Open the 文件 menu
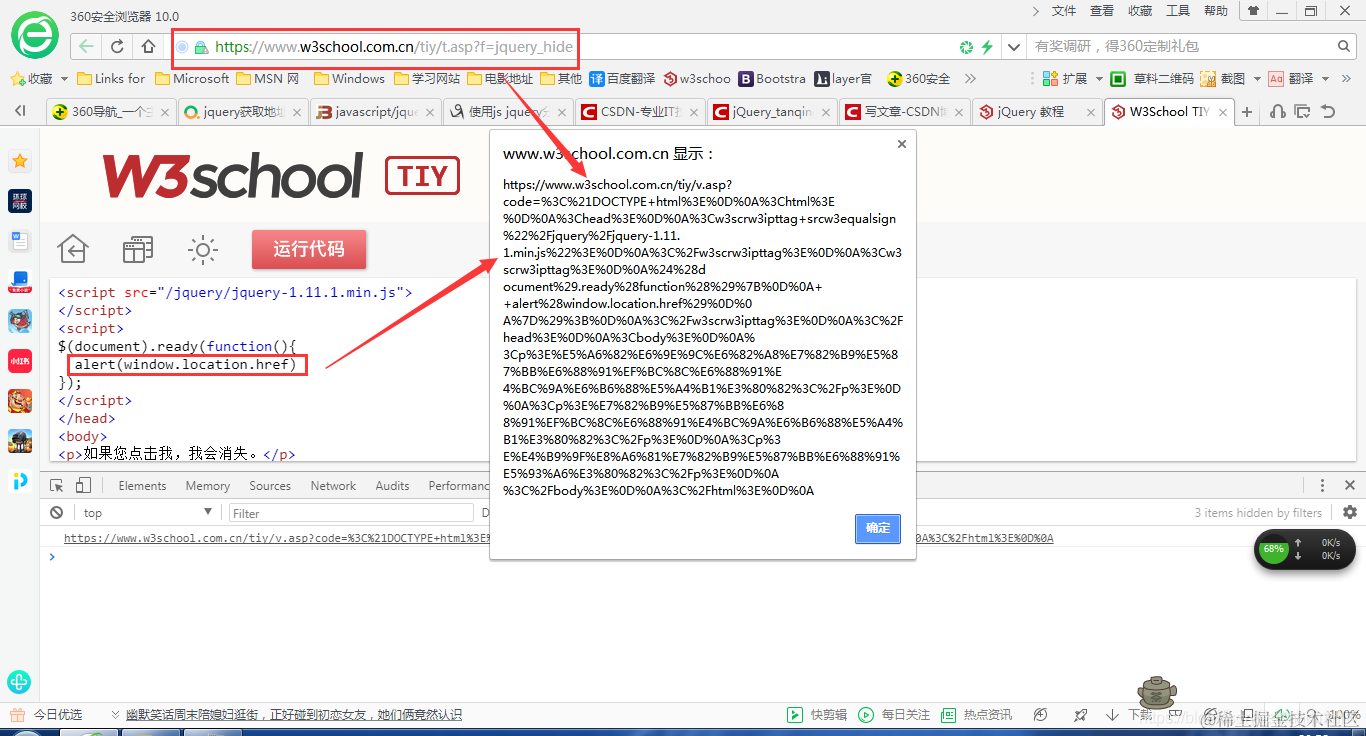This screenshot has height=736, width=1366. 1064,11
